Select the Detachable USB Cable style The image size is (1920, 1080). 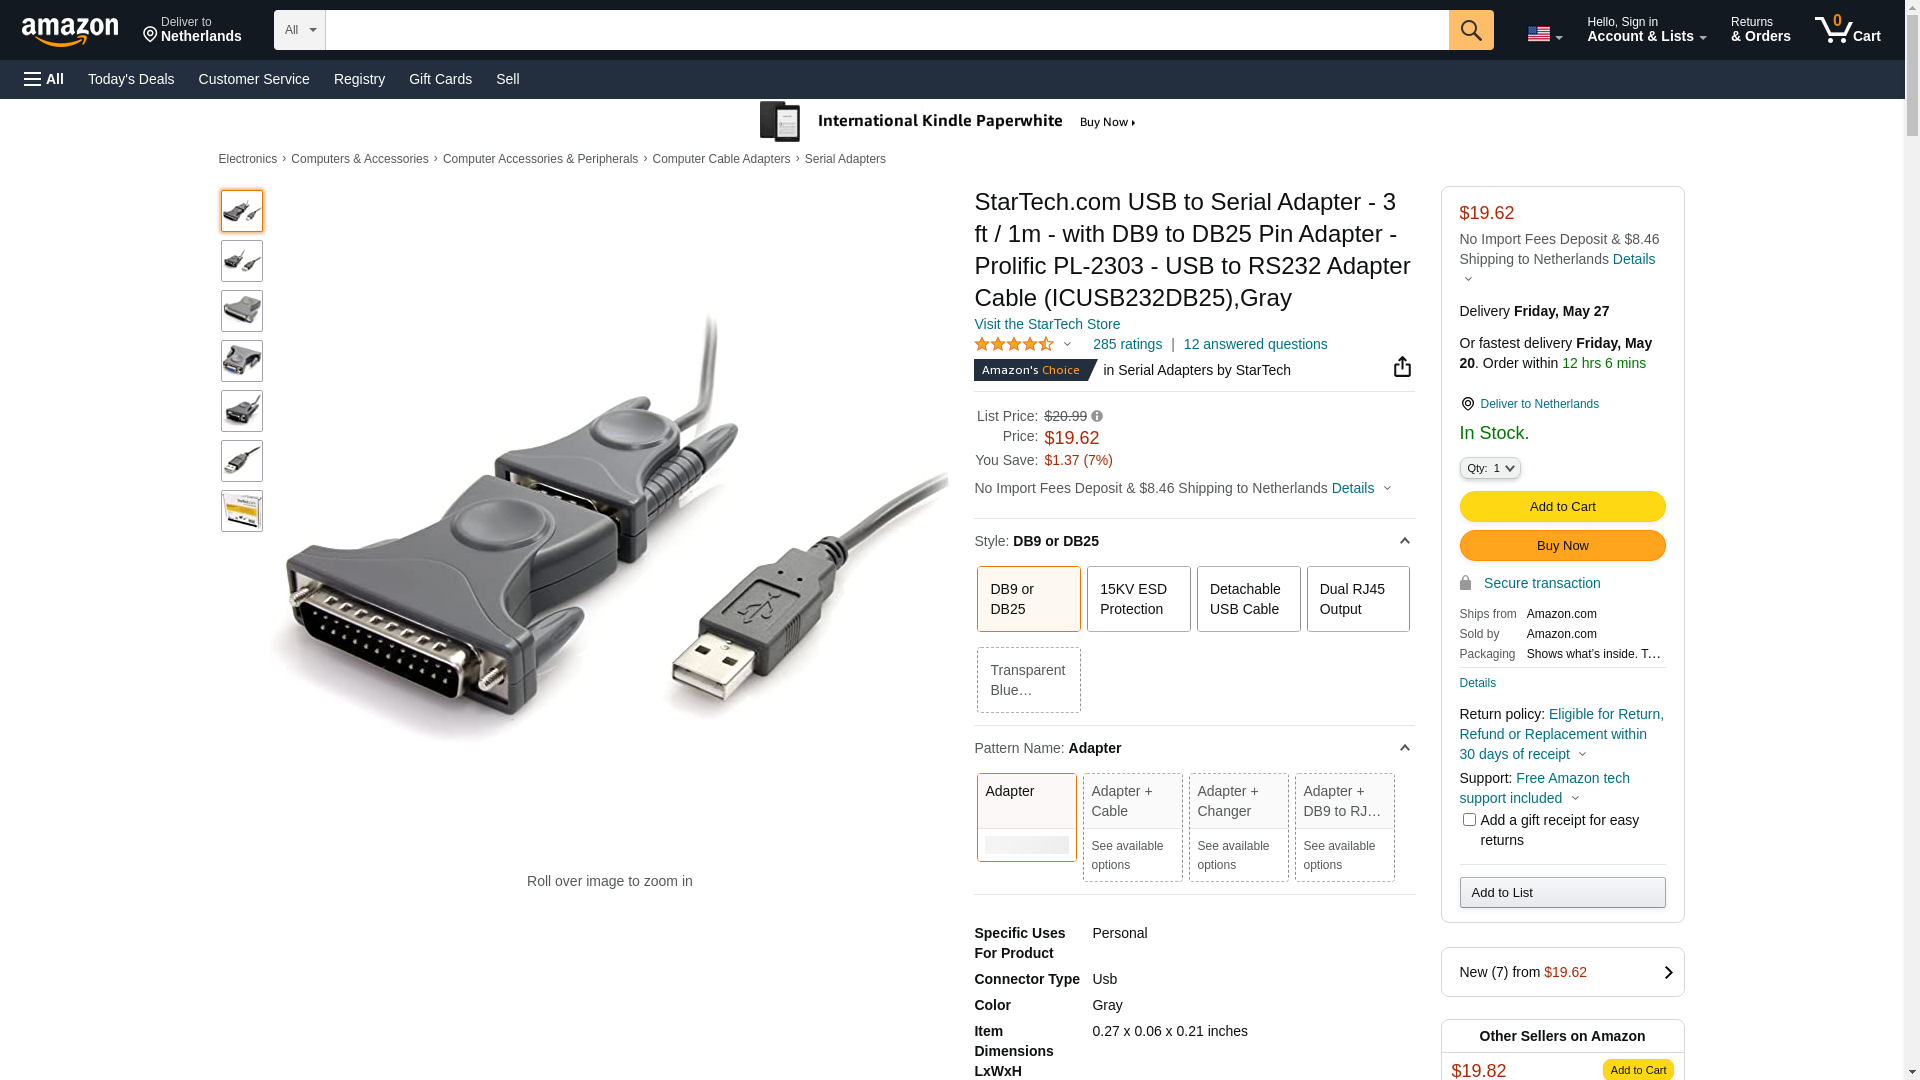coord(1248,599)
